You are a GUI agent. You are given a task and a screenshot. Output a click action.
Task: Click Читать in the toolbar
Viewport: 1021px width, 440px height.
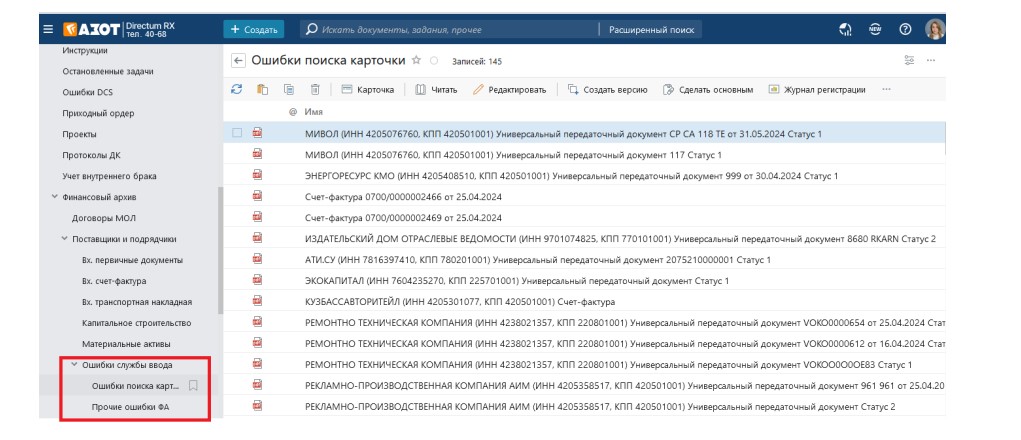(x=436, y=90)
